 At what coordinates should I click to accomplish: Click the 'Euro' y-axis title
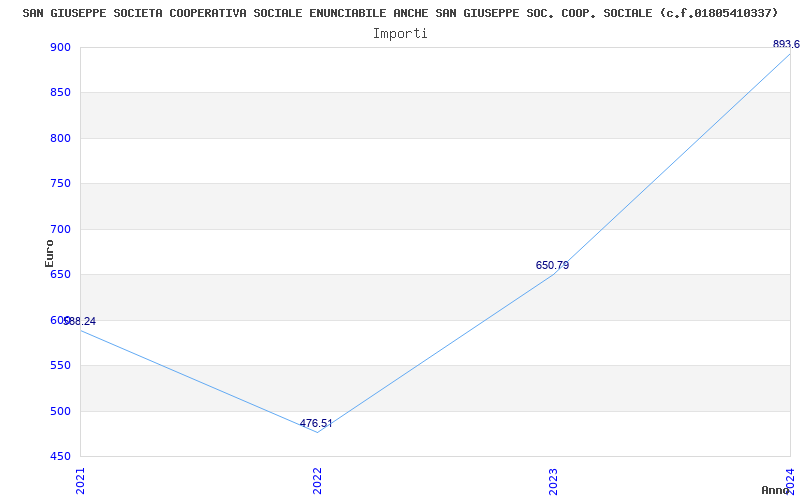tap(49, 253)
